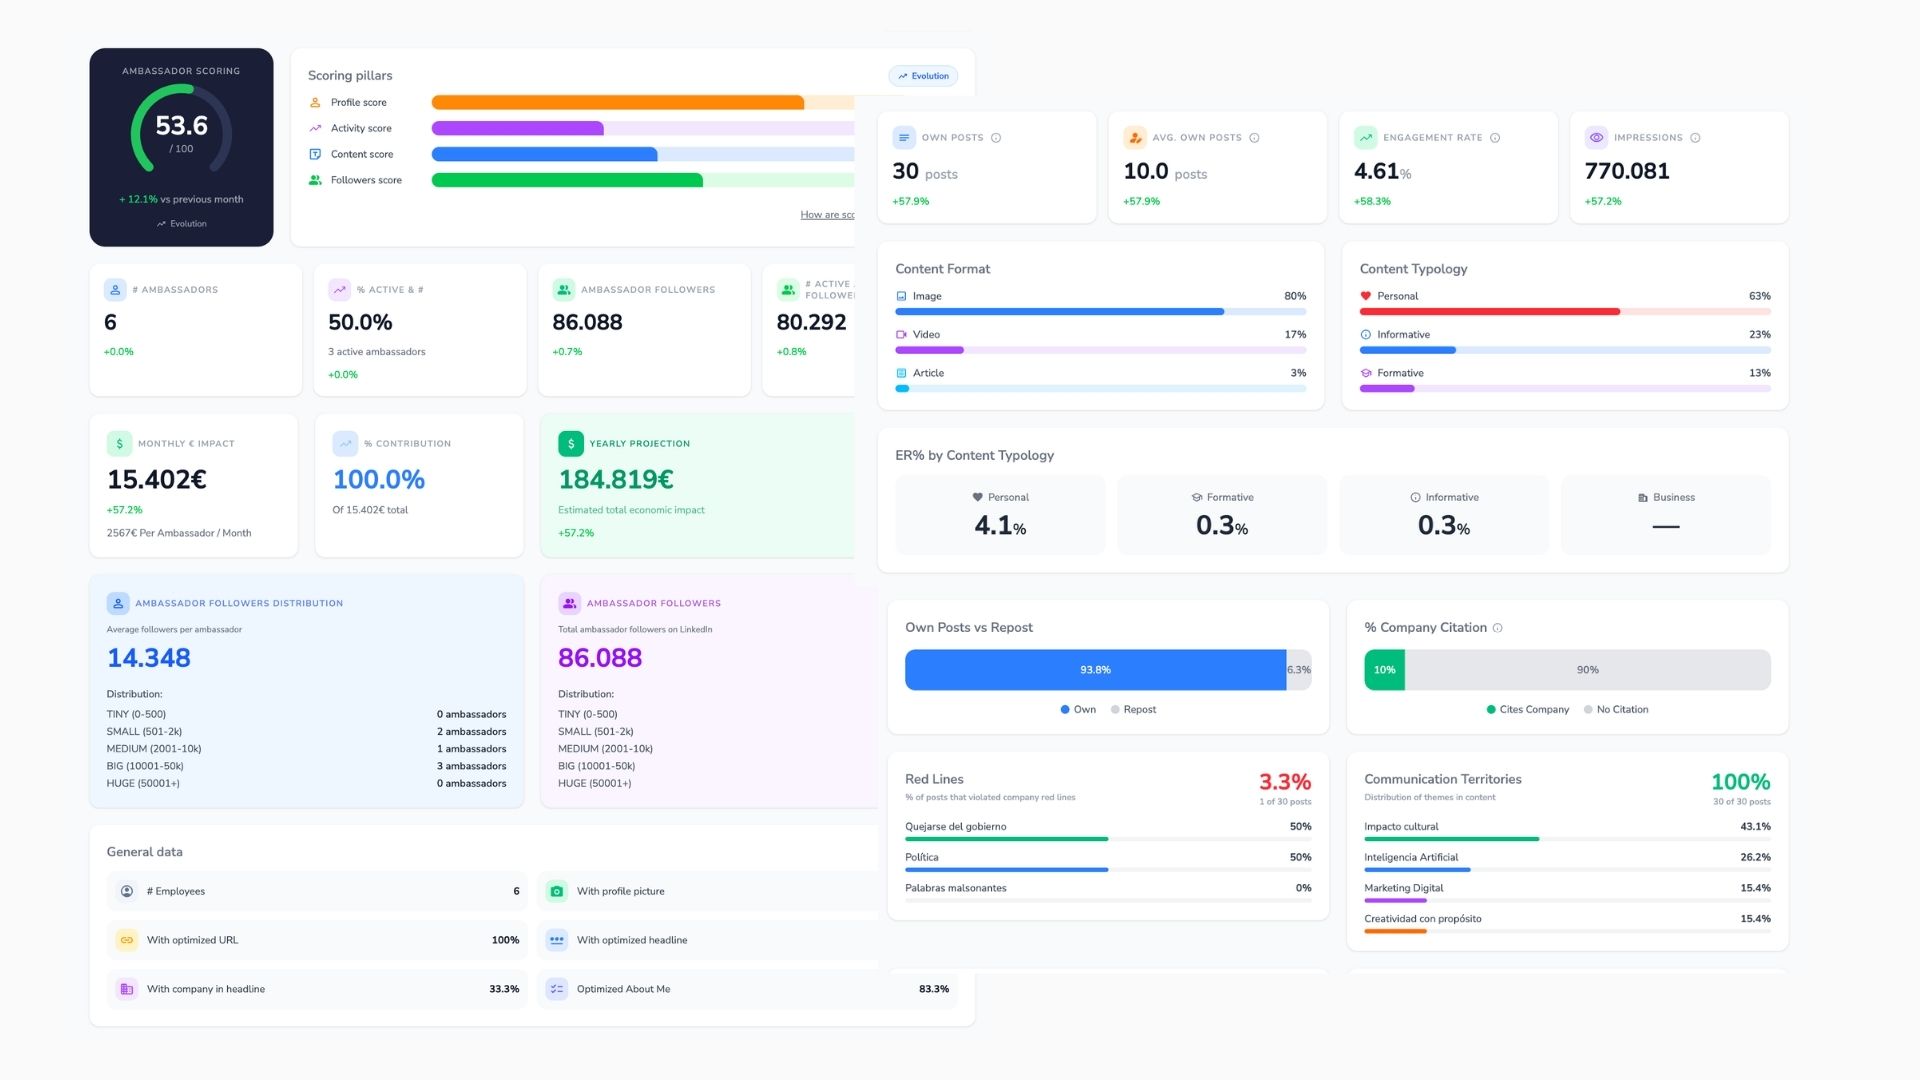Click the info icon beside Engagement Rate

point(1495,138)
